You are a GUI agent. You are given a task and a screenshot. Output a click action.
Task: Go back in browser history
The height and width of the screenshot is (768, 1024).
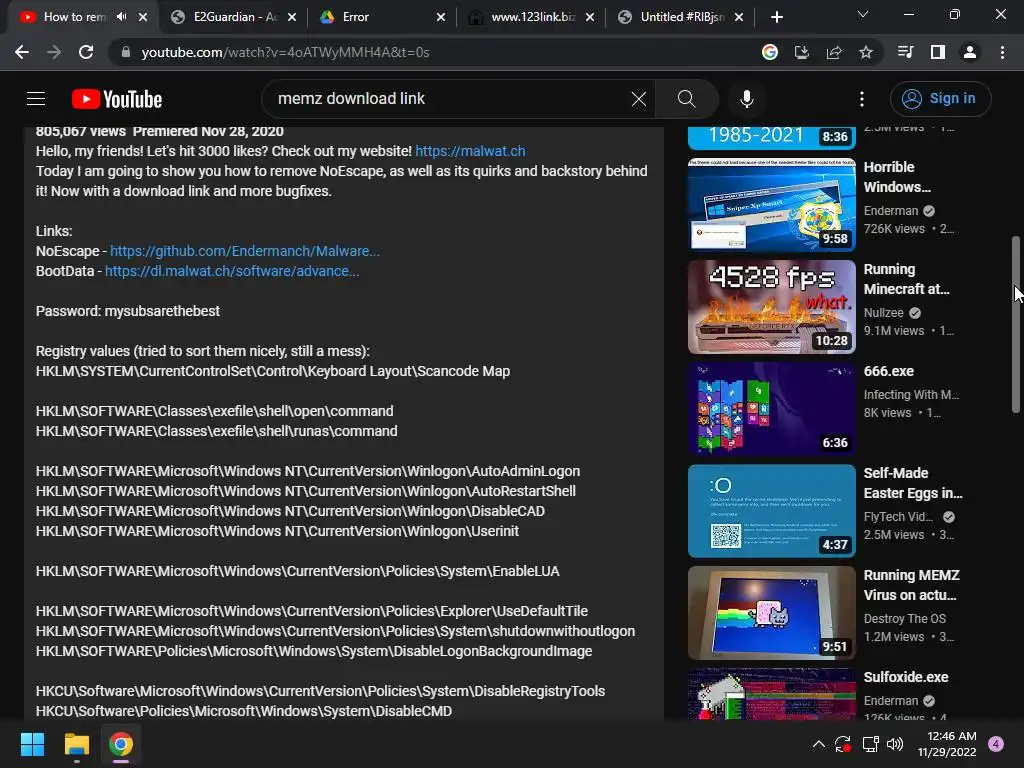pos(22,52)
